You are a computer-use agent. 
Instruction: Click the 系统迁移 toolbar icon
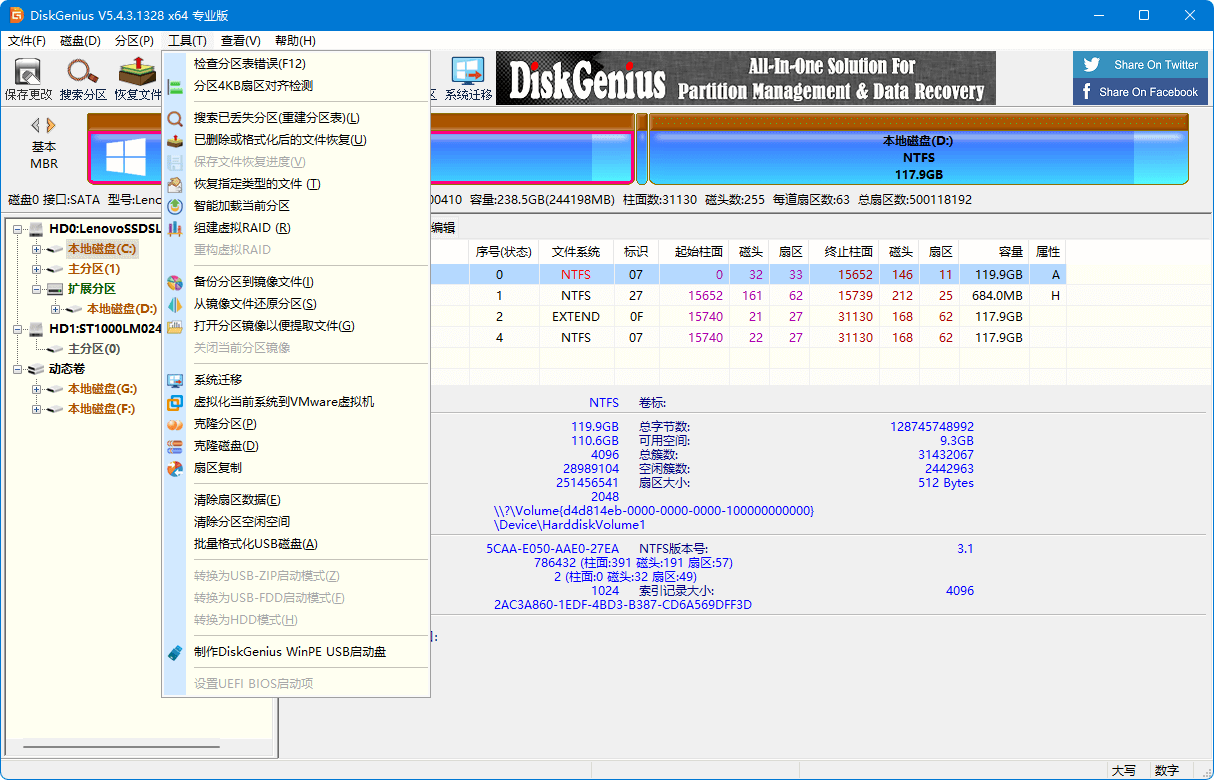coord(468,71)
